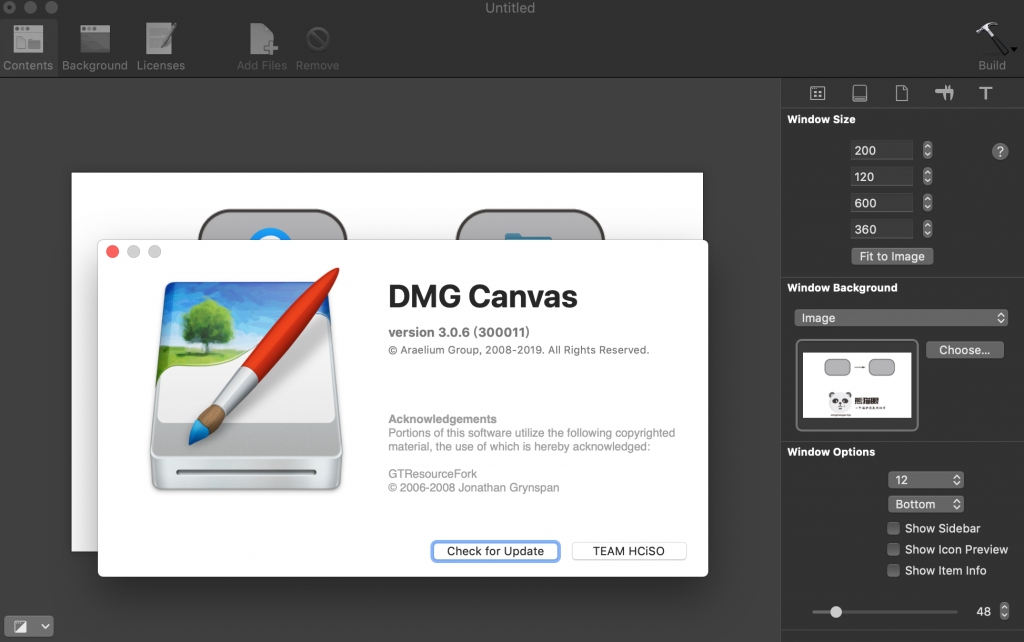Click the Acknowledgements heading
The image size is (1024, 642).
tap(442, 419)
